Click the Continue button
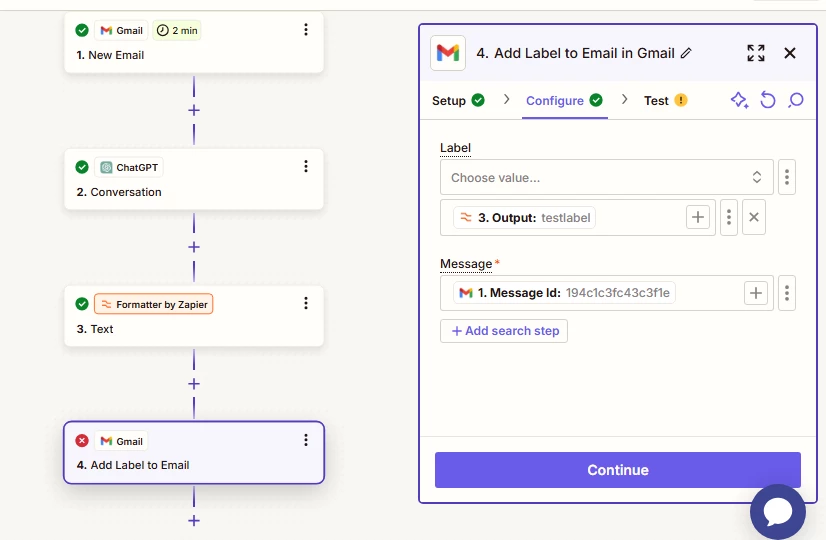 coord(617,470)
